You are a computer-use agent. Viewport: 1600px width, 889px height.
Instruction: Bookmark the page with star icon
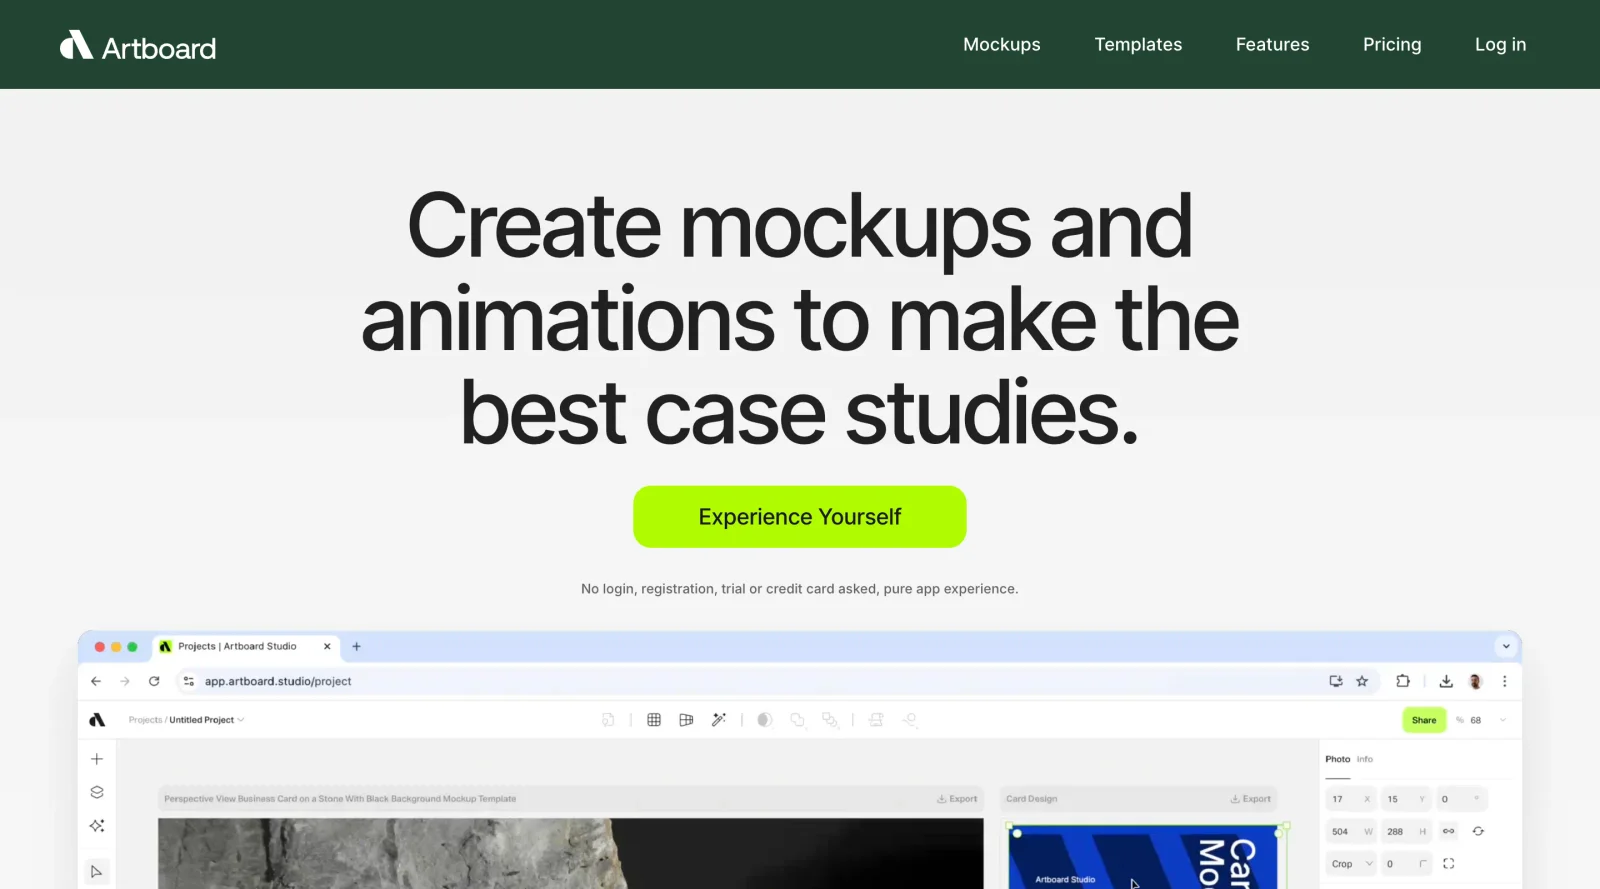point(1362,681)
